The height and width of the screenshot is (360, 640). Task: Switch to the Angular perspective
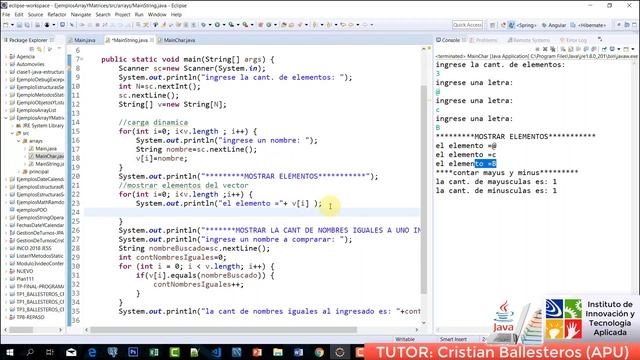(x=554, y=25)
